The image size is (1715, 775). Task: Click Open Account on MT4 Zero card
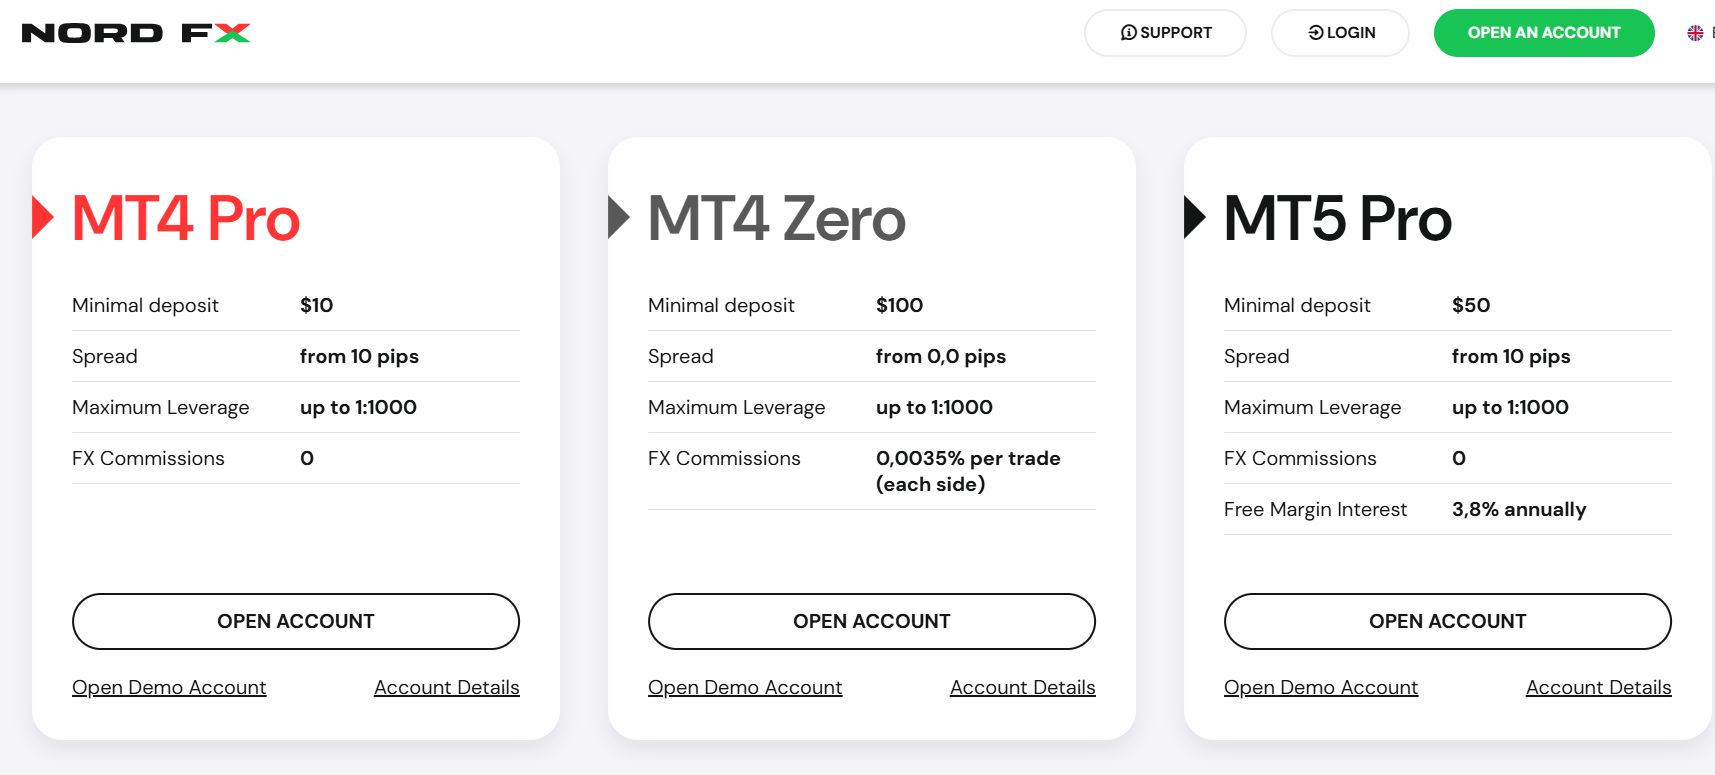click(x=872, y=621)
